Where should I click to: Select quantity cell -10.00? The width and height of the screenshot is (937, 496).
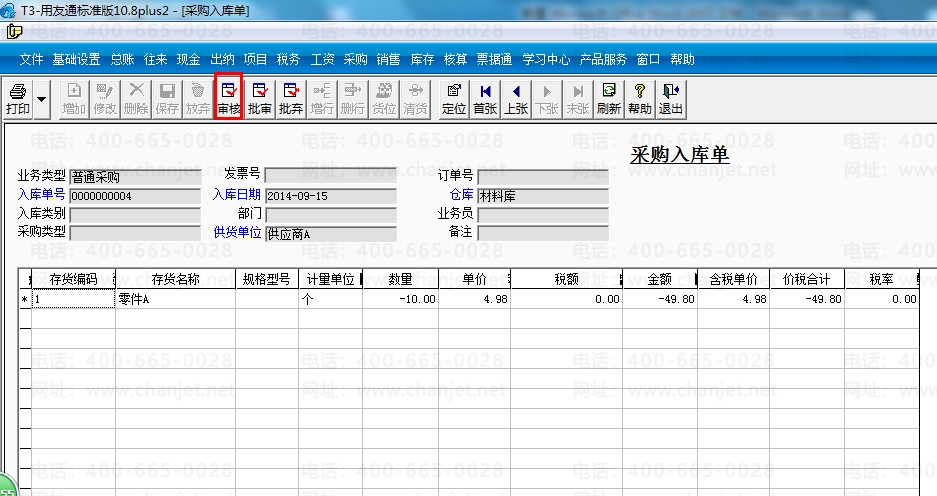400,299
